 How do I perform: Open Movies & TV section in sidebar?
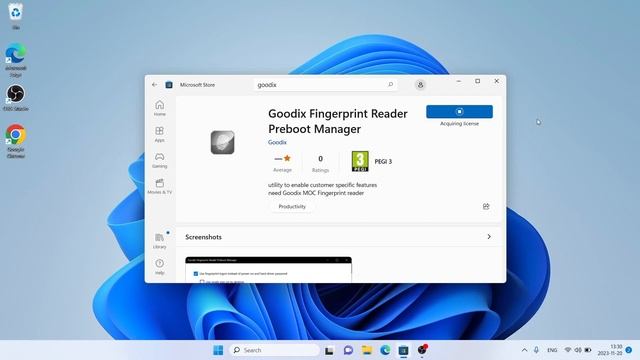160,186
